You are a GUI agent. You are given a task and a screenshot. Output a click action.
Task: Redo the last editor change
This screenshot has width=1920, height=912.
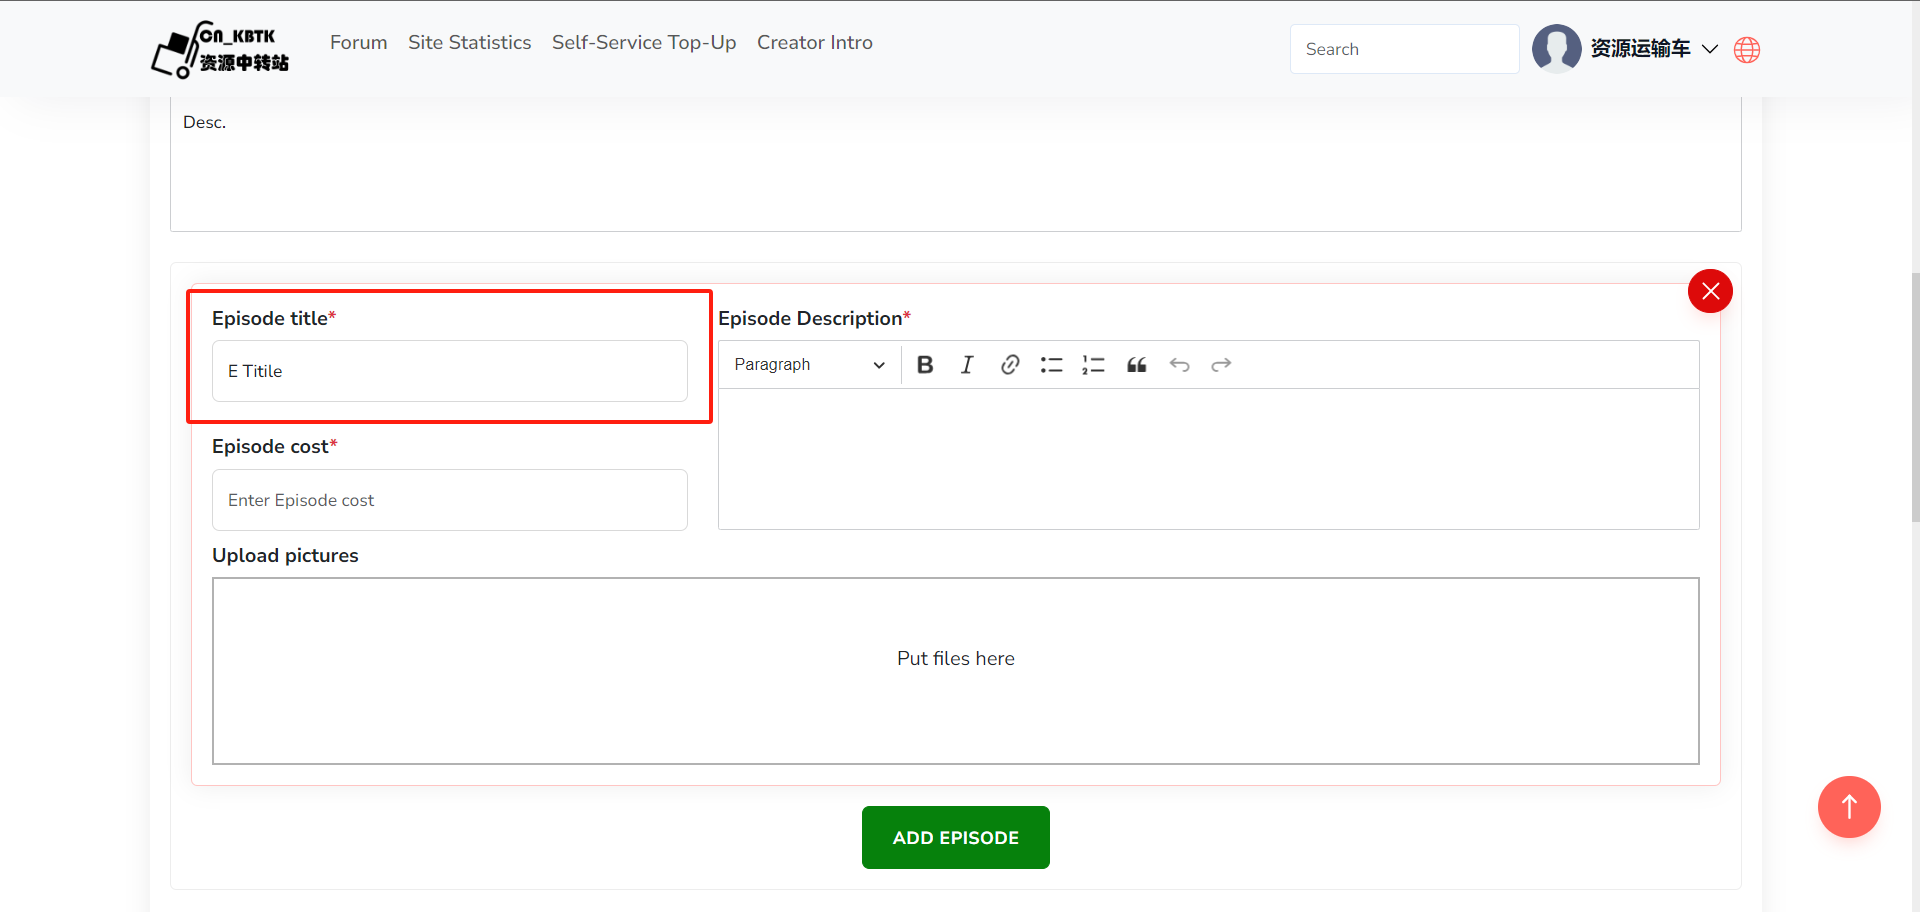(1221, 365)
